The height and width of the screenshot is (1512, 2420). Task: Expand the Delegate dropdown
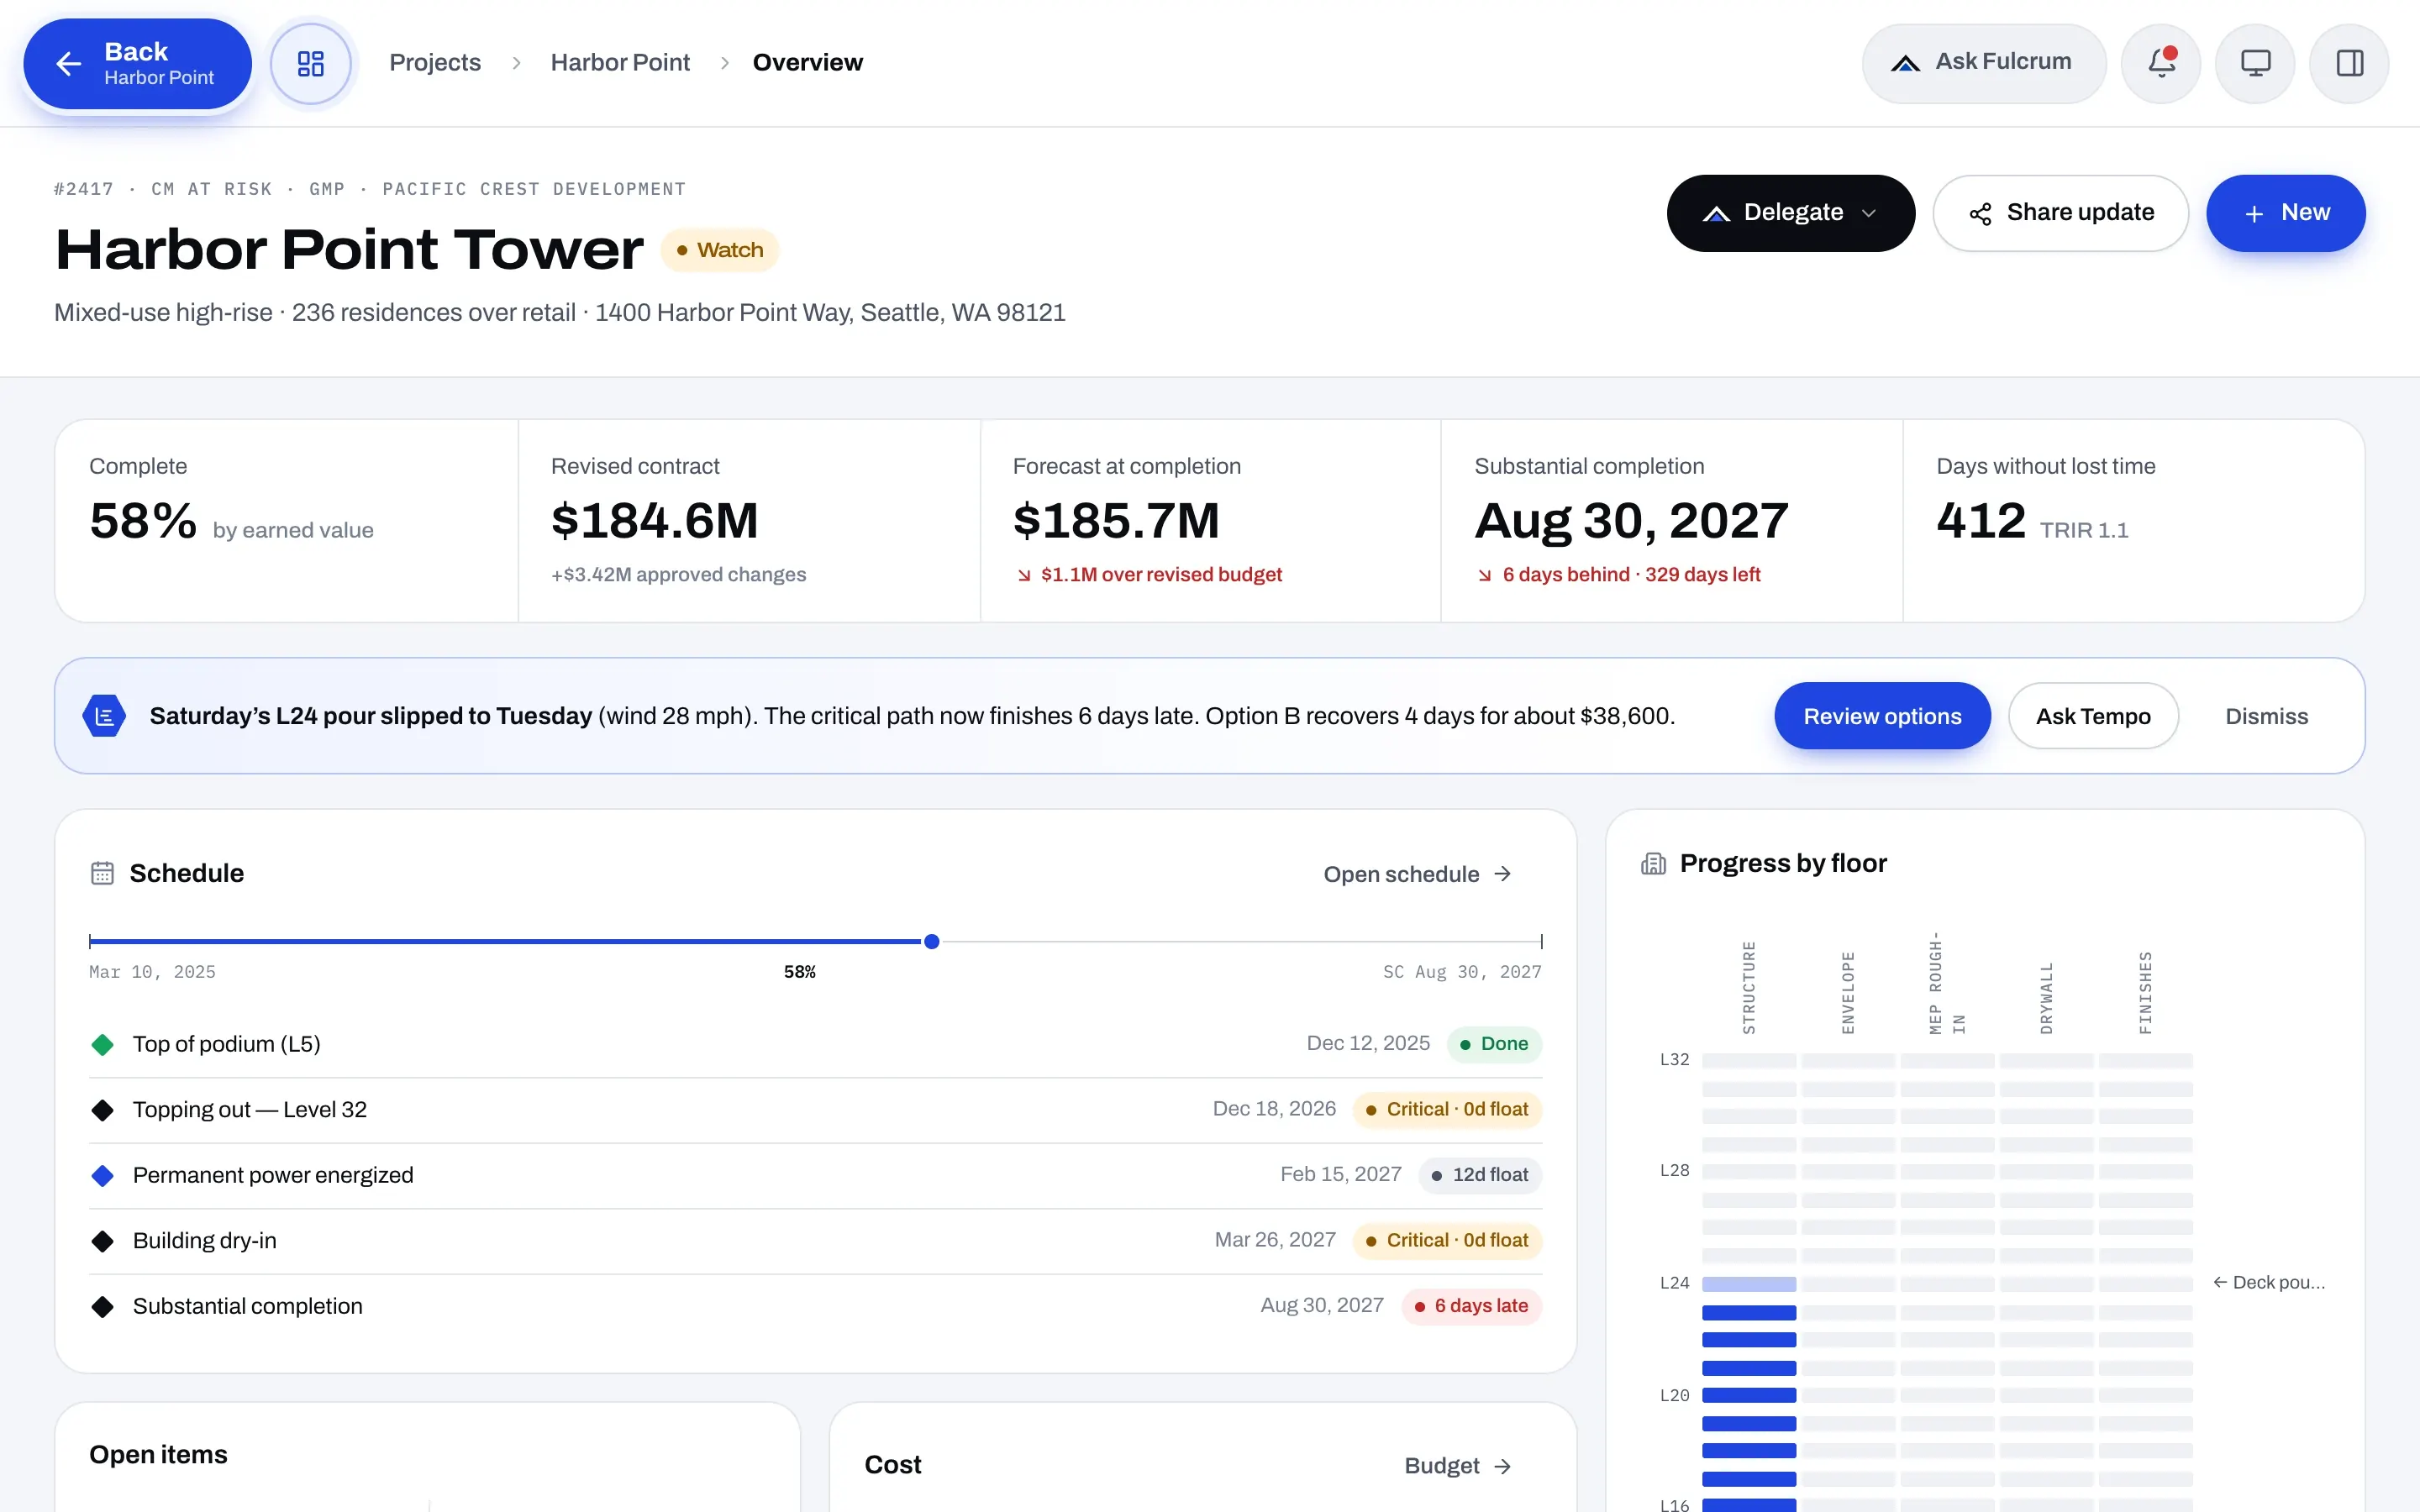click(x=1790, y=213)
